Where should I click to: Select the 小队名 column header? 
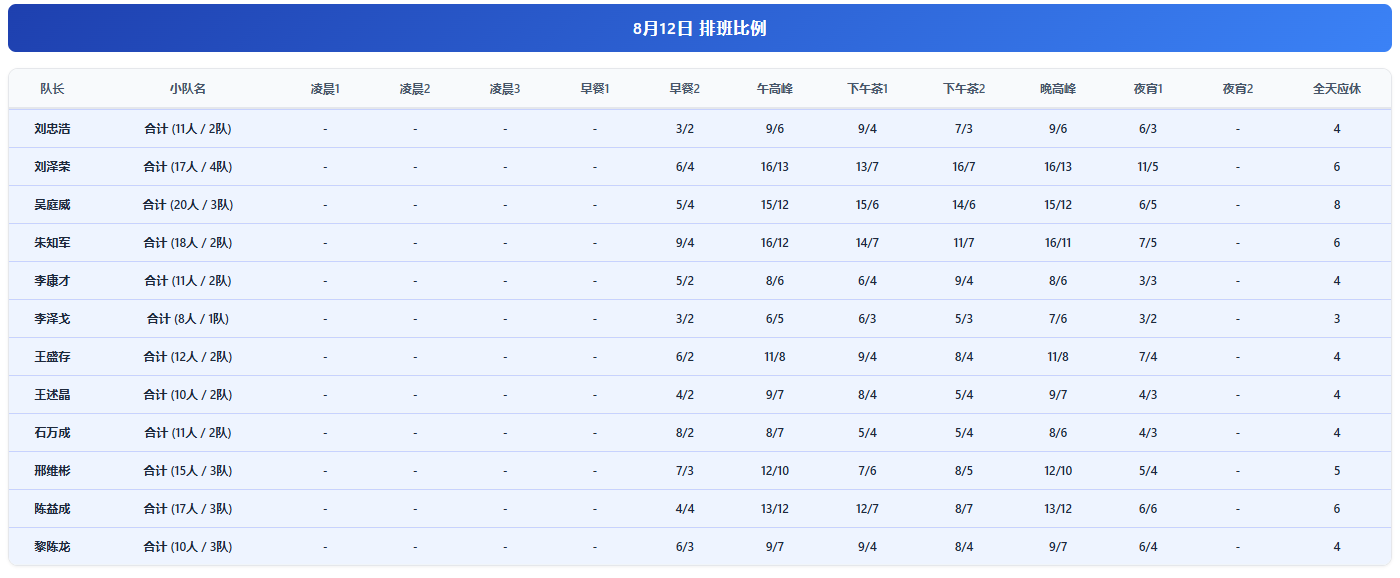[187, 89]
